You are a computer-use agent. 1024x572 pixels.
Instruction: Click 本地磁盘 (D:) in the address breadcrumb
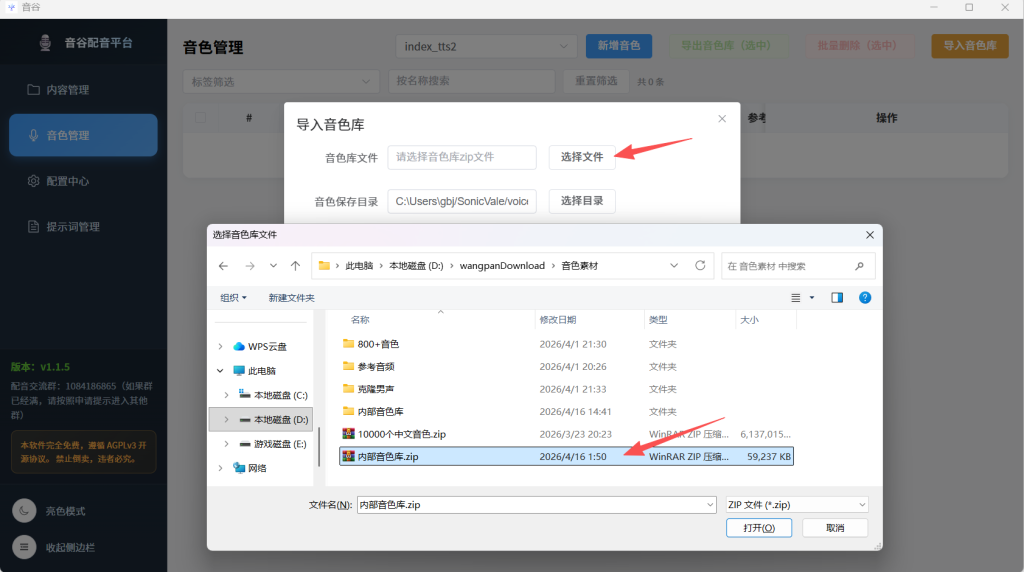pyautogui.click(x=416, y=266)
